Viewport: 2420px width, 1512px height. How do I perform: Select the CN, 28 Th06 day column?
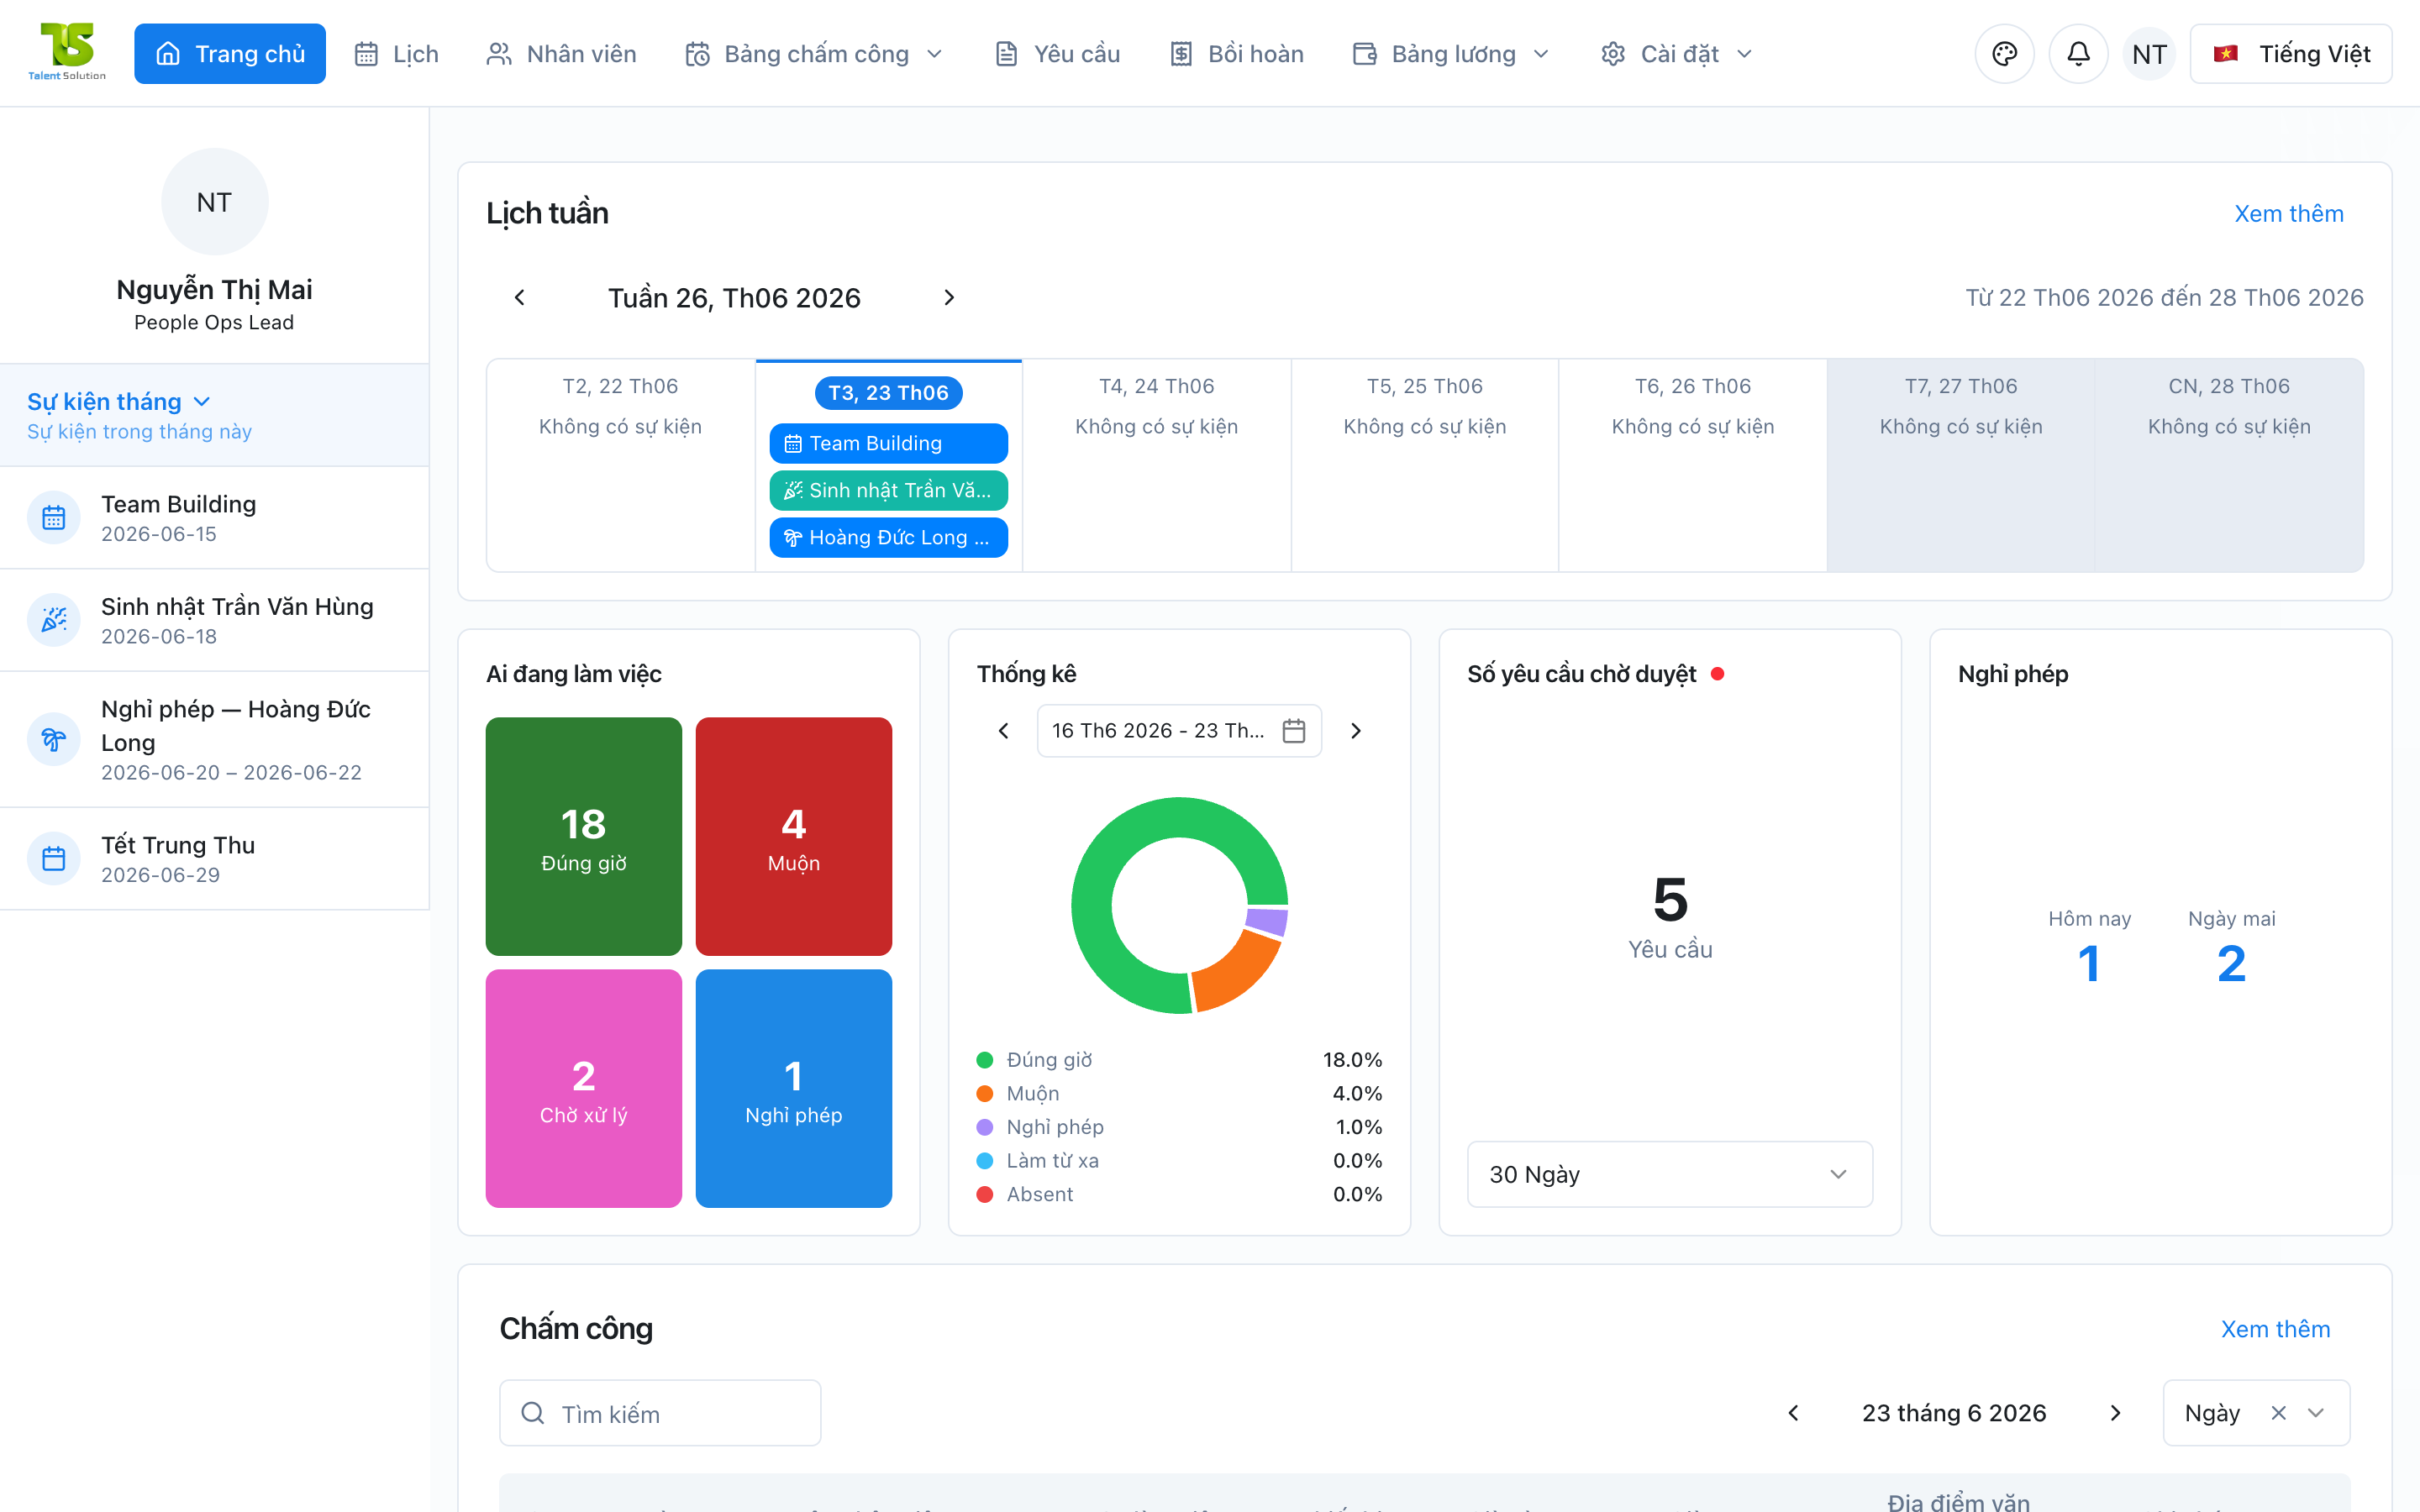[2228, 465]
